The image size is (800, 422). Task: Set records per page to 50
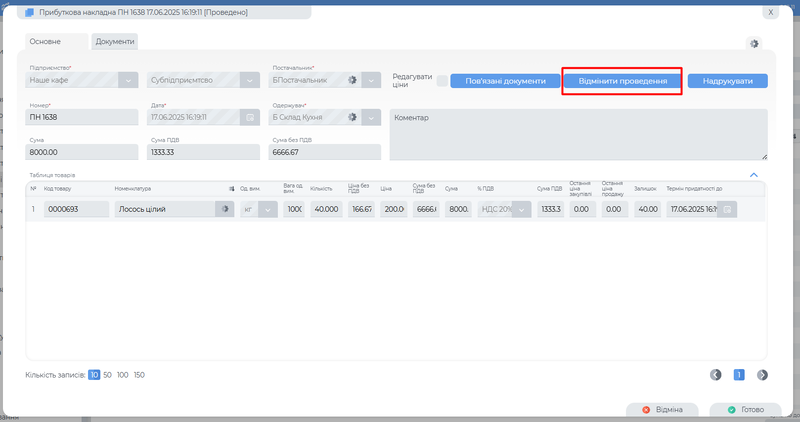tap(107, 375)
